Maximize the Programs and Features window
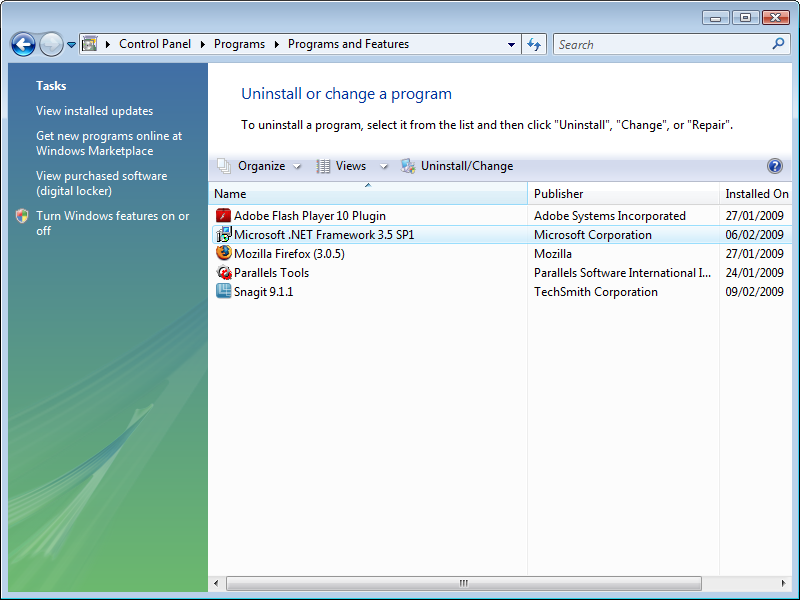This screenshot has height=600, width=800. (745, 18)
